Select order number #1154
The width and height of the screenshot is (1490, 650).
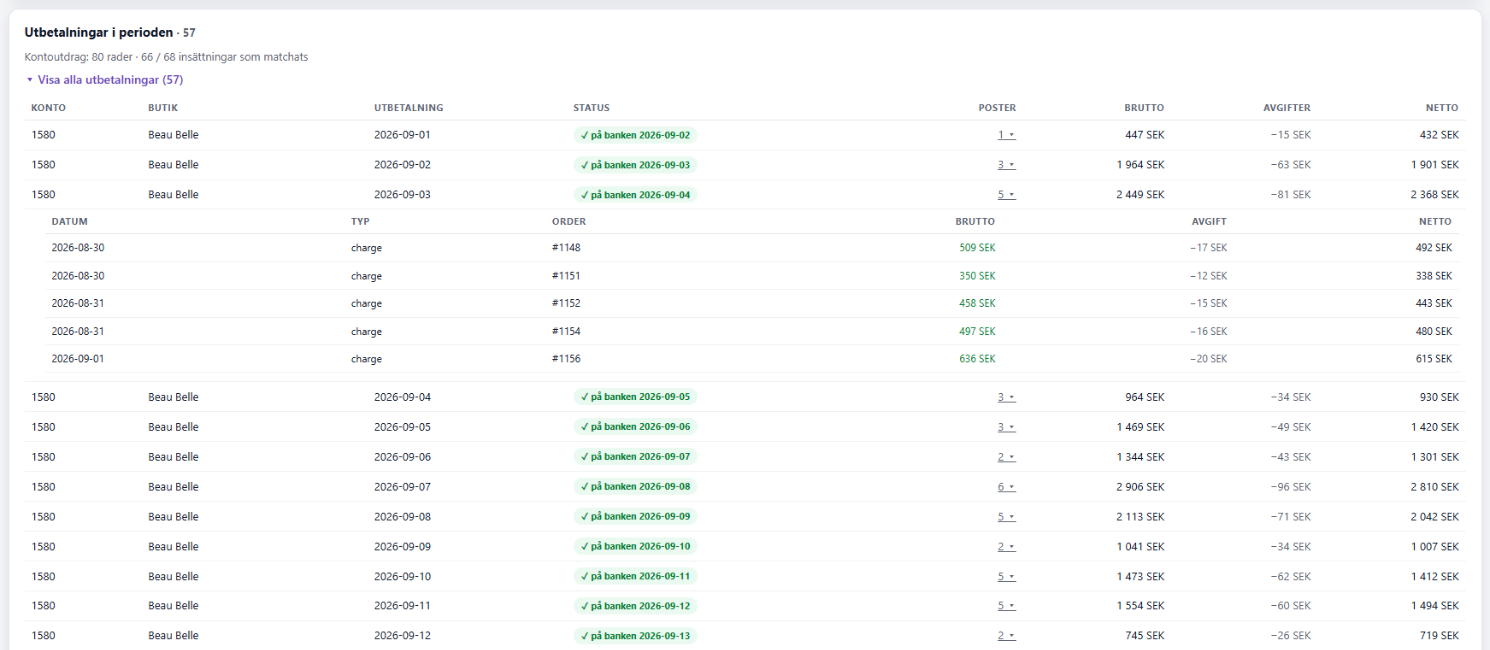click(x=566, y=331)
